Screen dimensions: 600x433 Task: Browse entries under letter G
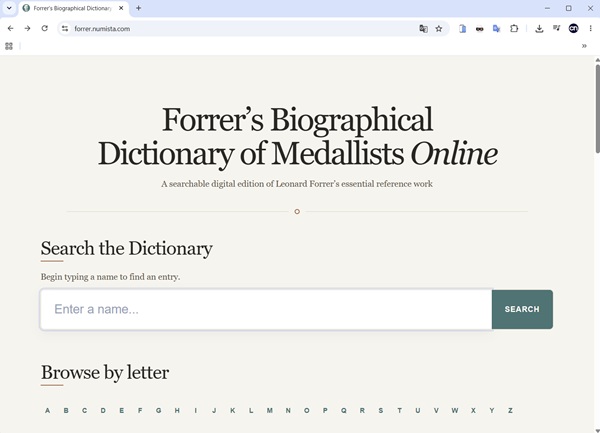(158, 410)
